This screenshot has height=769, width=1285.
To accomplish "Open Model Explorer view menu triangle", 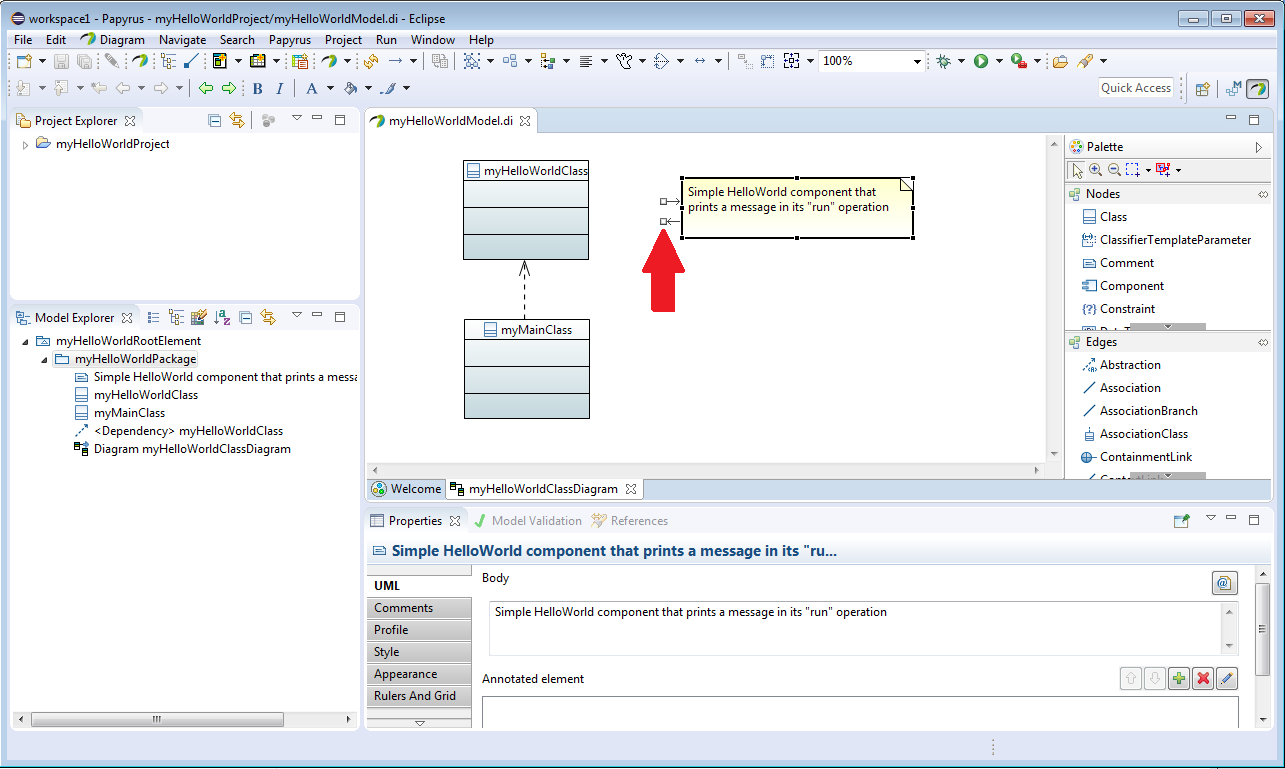I will [x=296, y=316].
